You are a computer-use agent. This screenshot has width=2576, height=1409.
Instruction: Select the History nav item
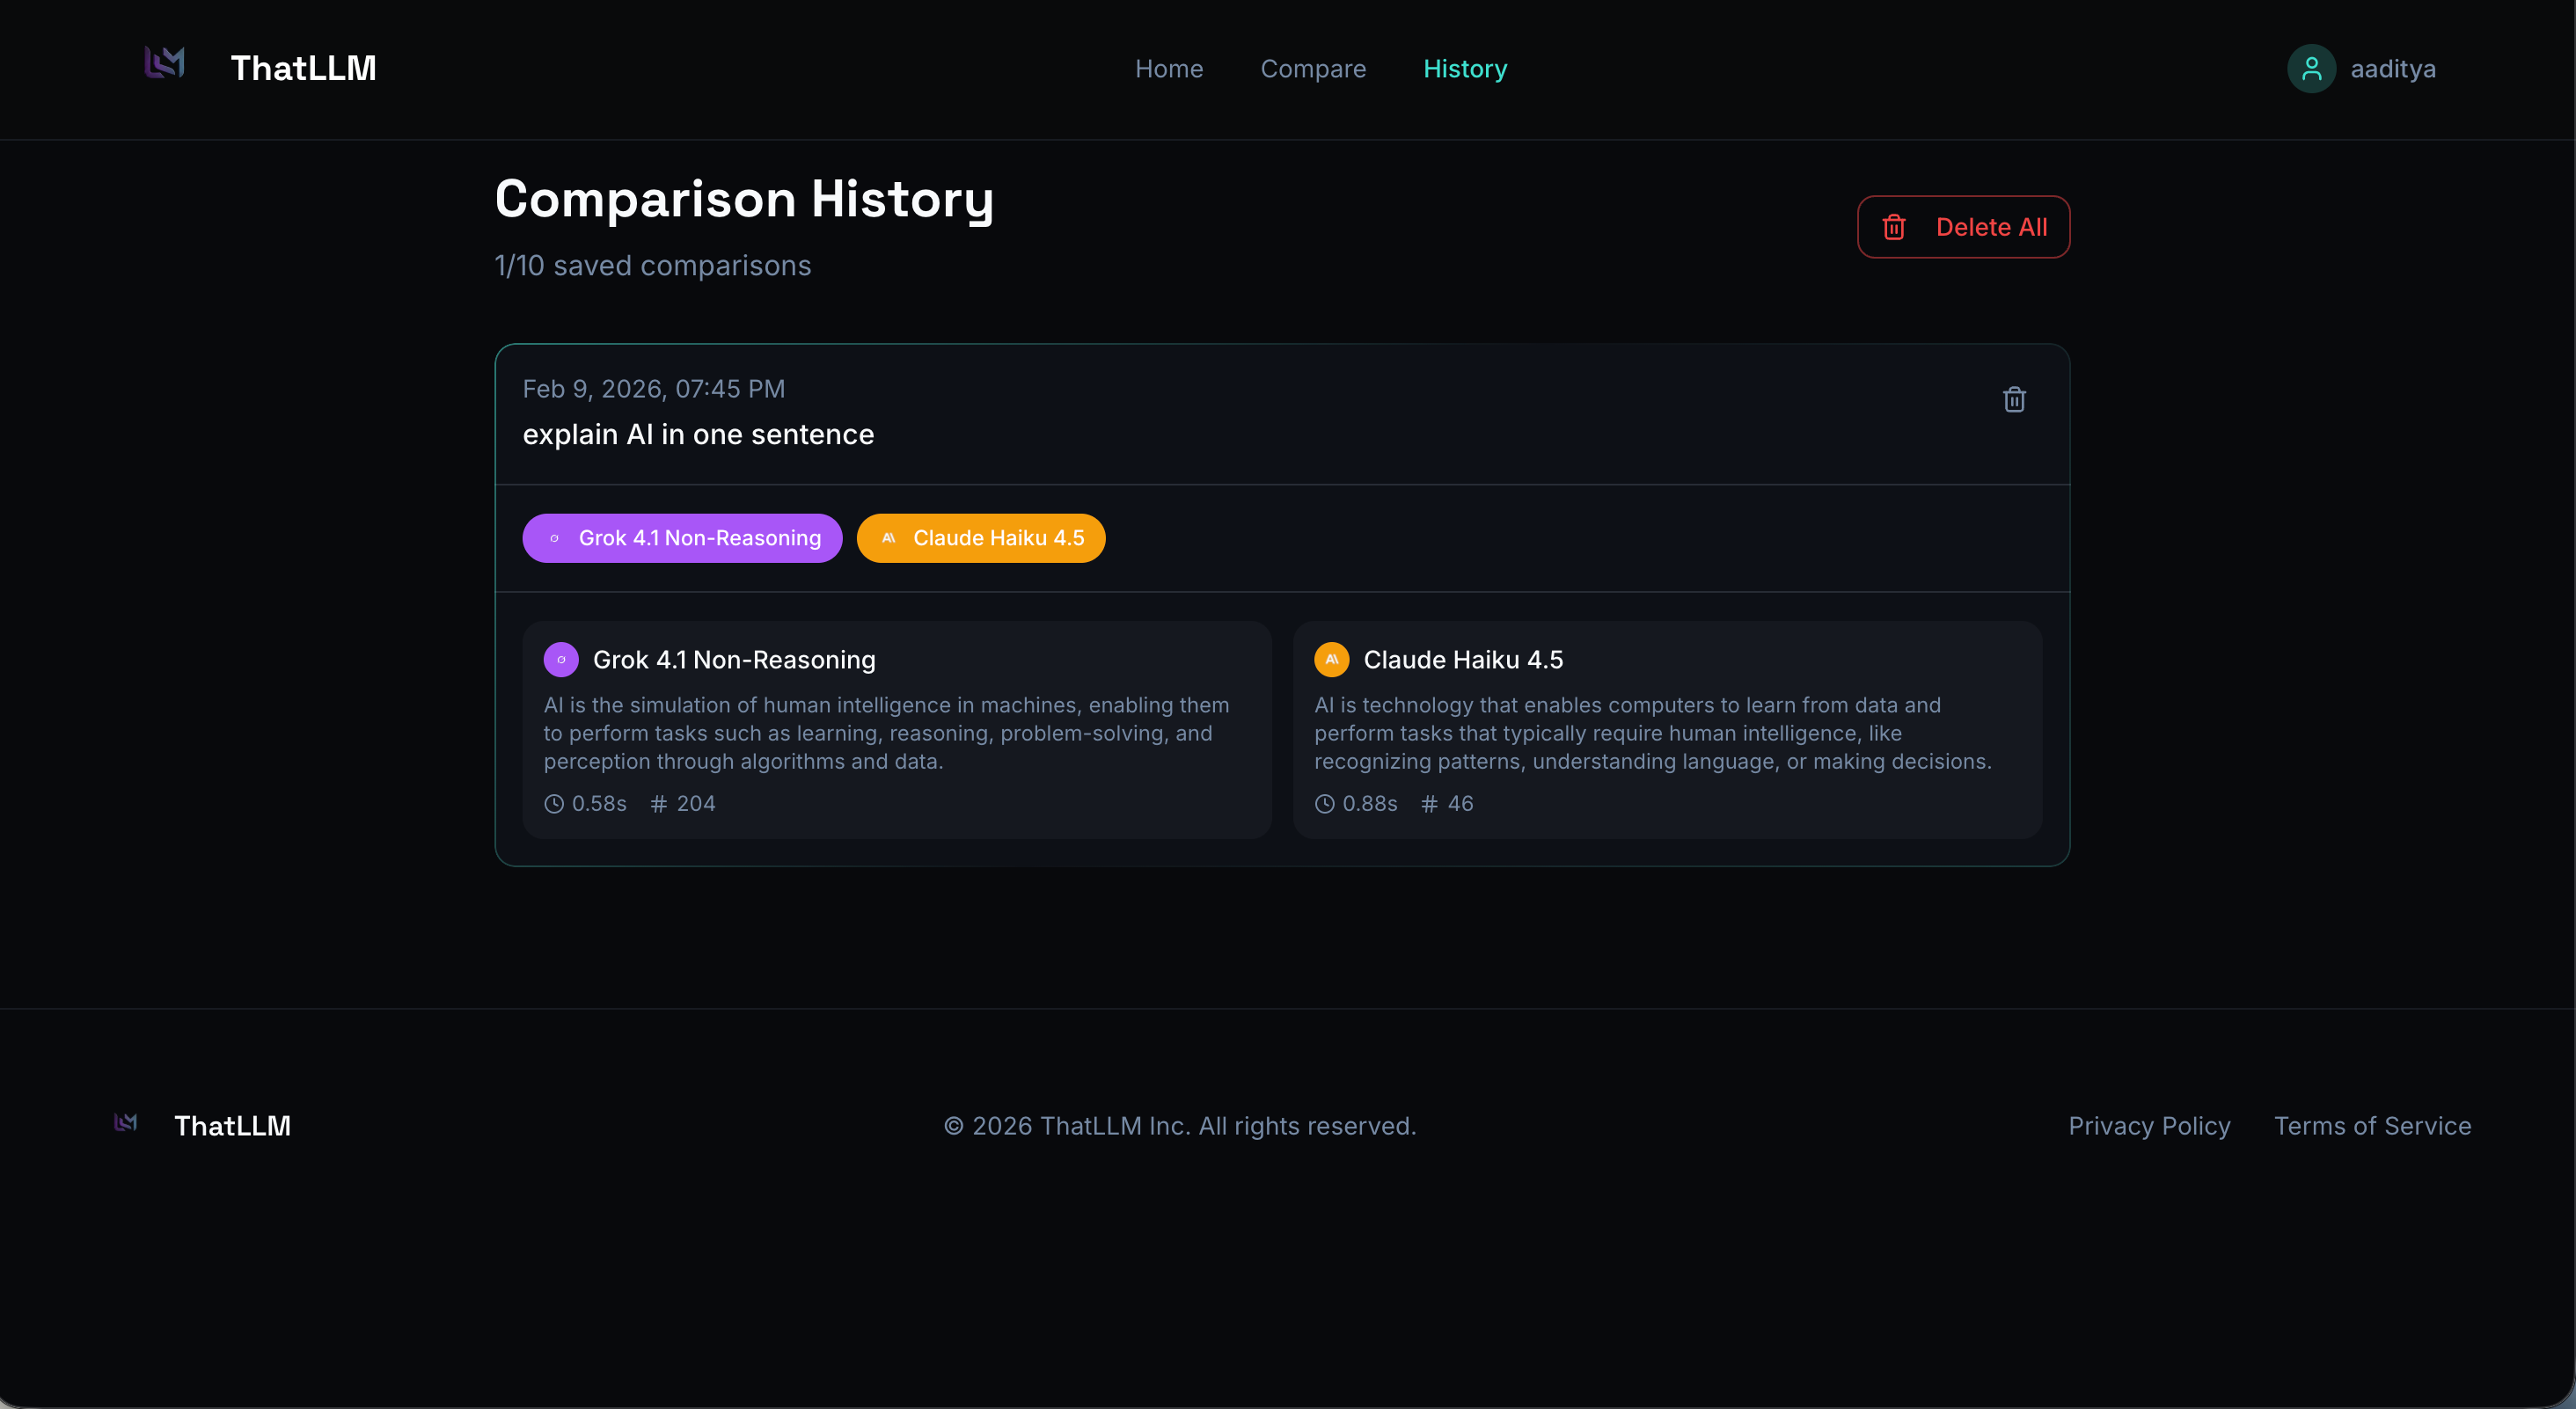pyautogui.click(x=1465, y=69)
